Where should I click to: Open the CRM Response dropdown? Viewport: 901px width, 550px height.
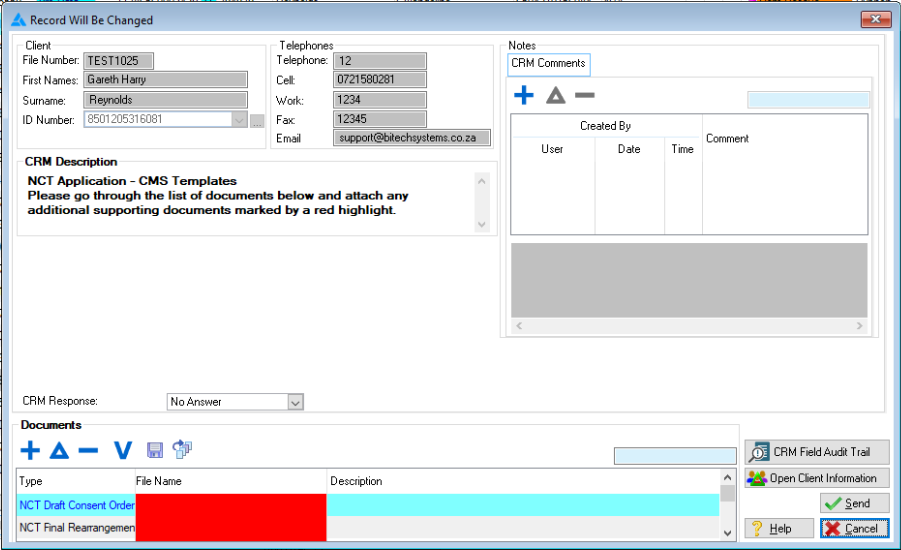click(x=295, y=402)
